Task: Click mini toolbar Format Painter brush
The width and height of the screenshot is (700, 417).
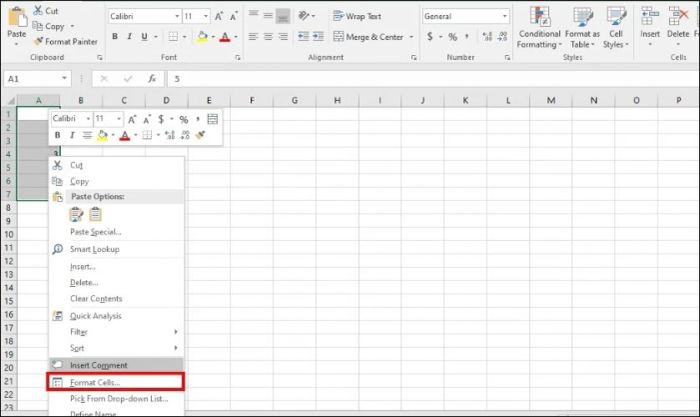Action: (x=200, y=135)
